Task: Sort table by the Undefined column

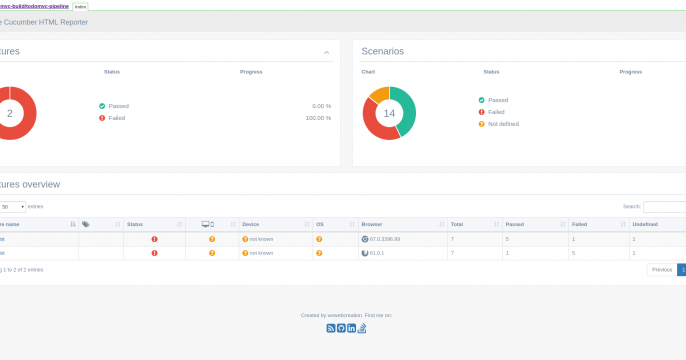Action: coord(658,224)
